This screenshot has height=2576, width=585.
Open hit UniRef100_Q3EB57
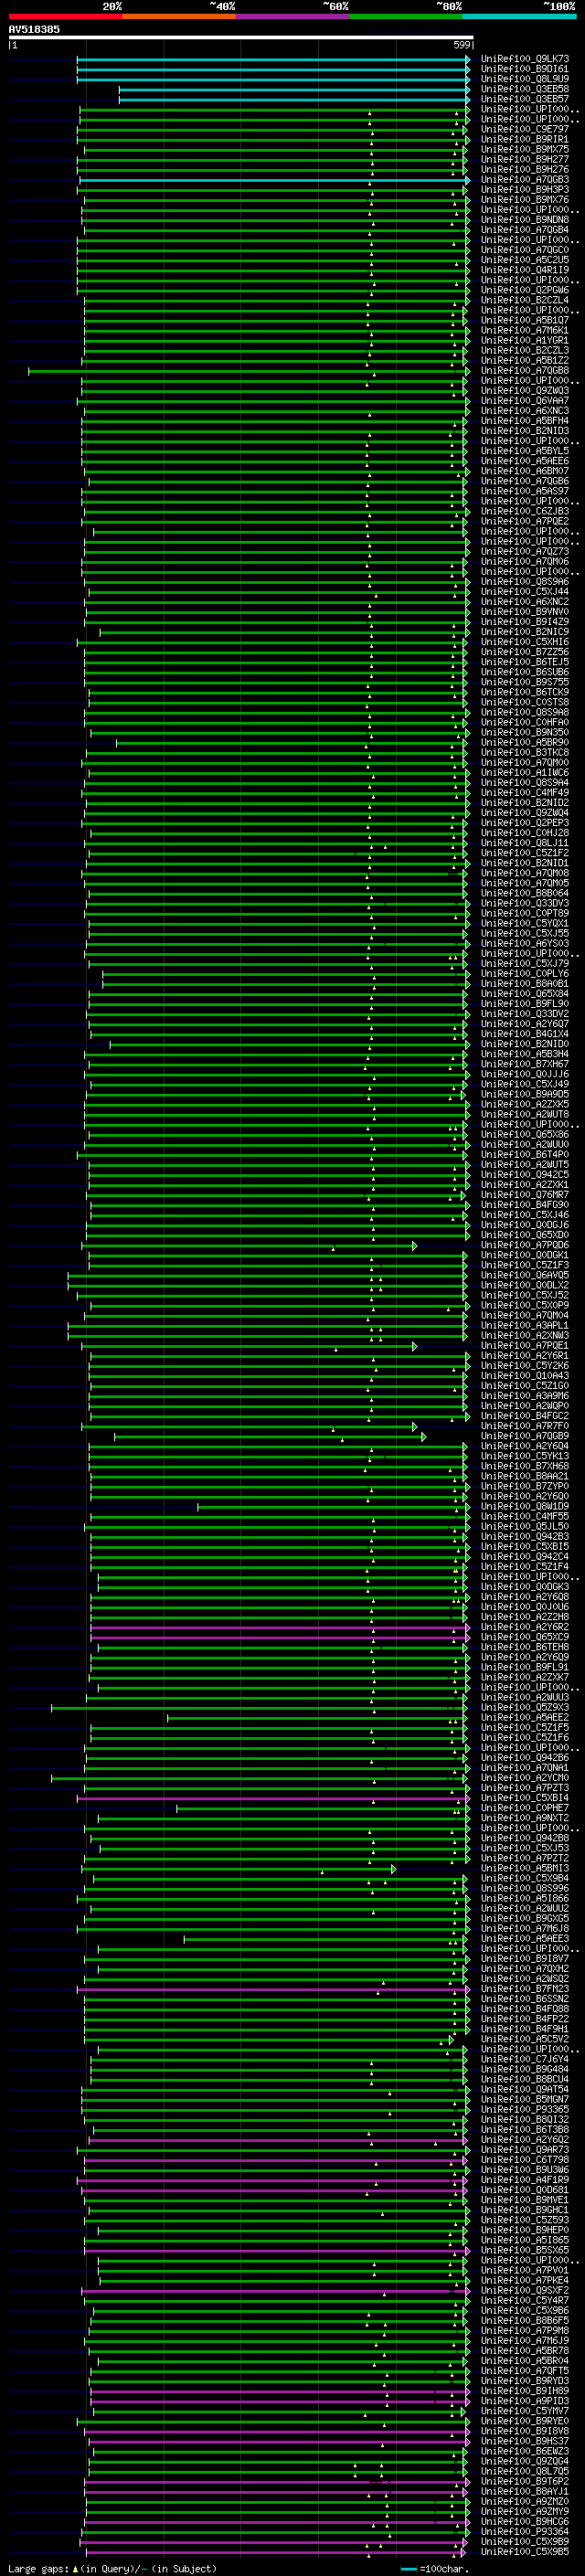coord(524,99)
